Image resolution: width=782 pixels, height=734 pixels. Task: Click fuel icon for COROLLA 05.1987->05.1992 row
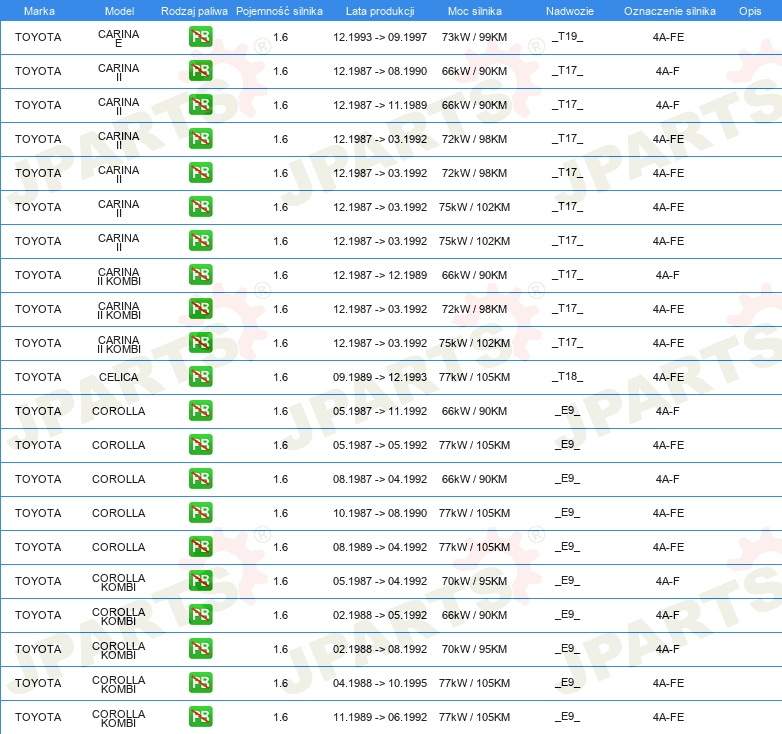point(200,445)
